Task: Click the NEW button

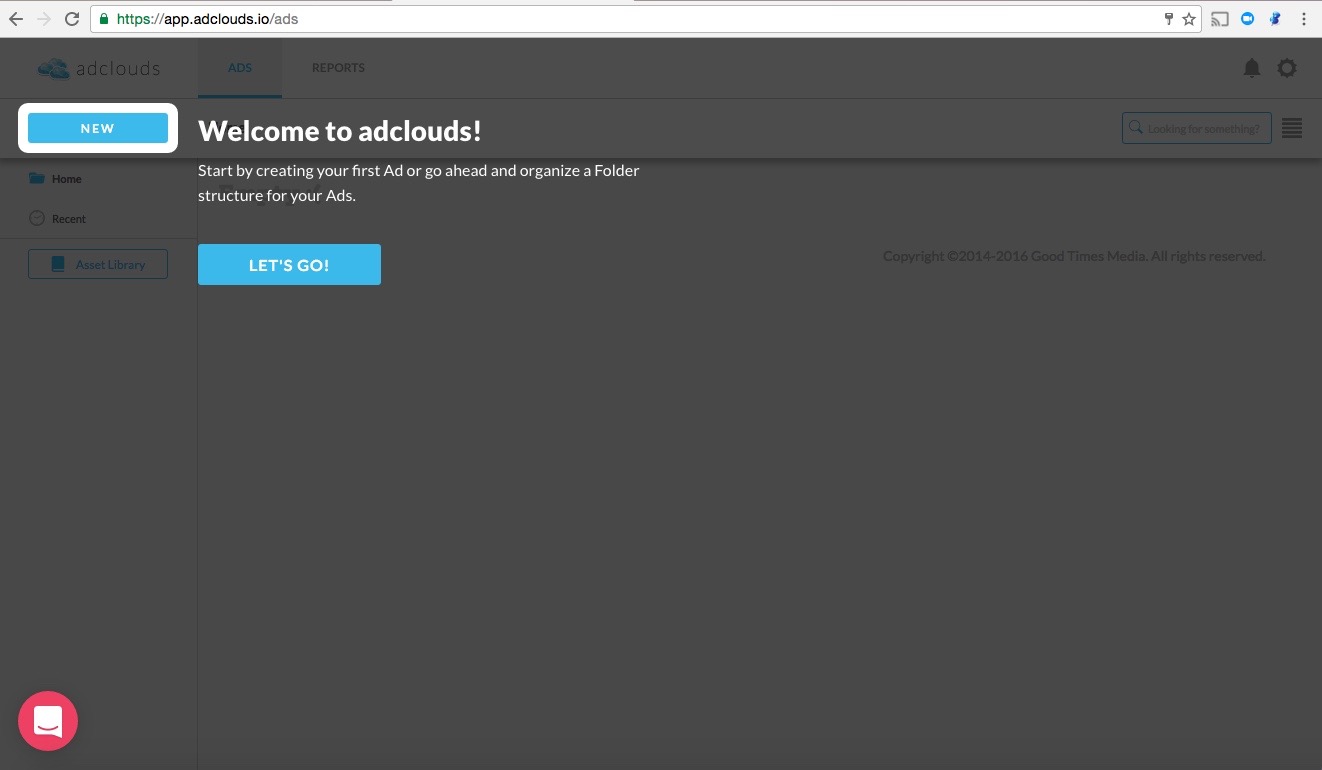Action: click(98, 128)
